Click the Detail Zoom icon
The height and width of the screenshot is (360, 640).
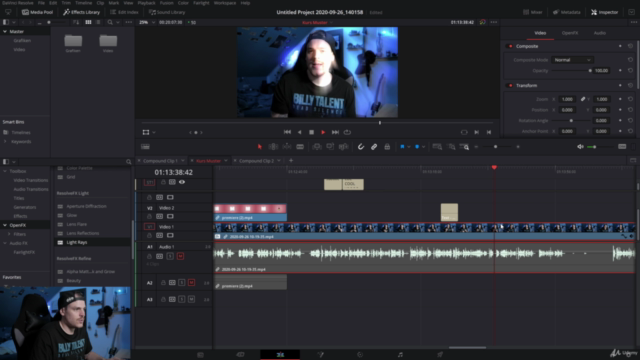451,147
